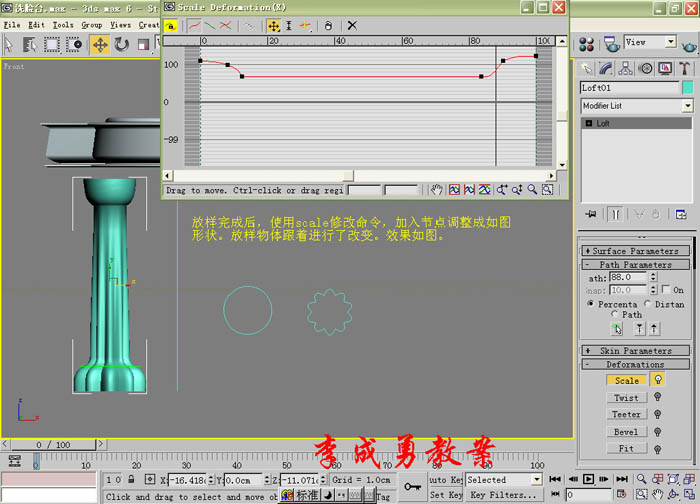The image size is (700, 504).
Task: Click the Loft01 object color swatch
Action: click(x=688, y=87)
